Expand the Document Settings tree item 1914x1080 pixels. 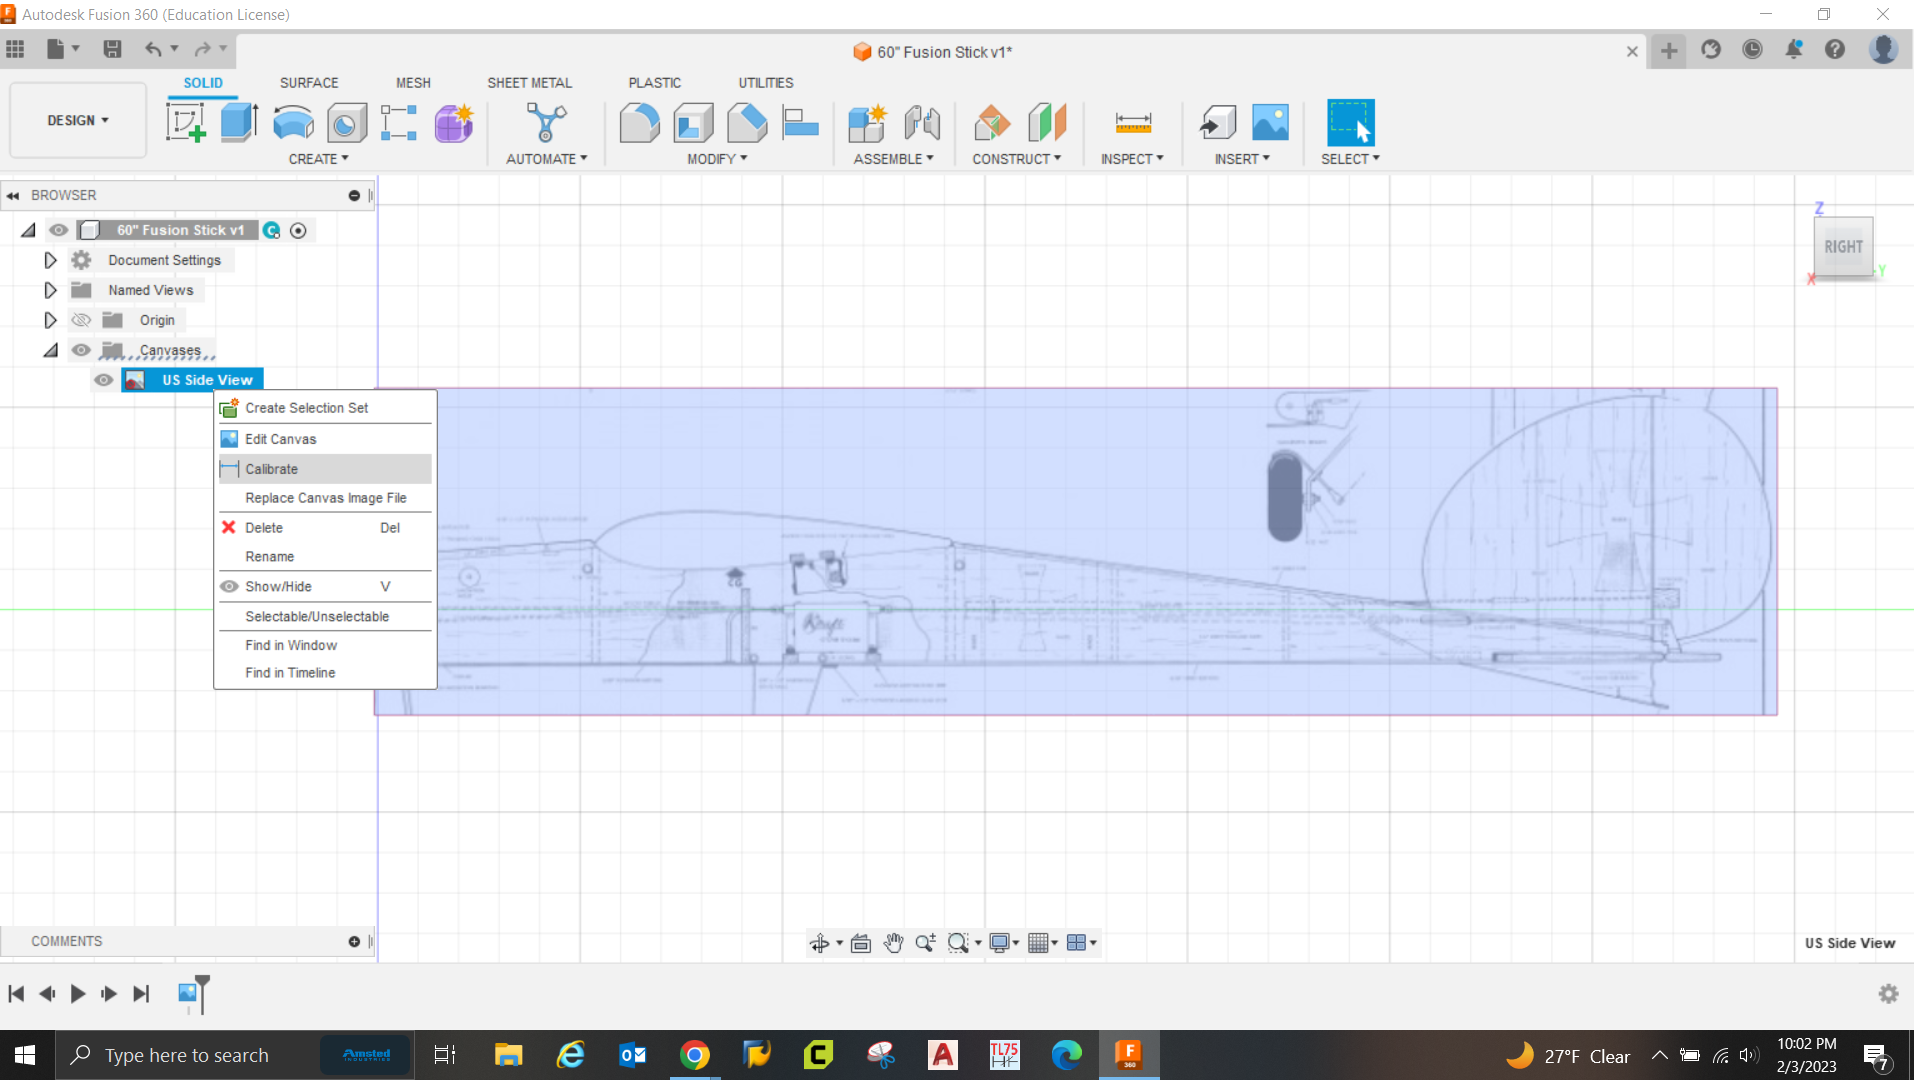click(x=50, y=259)
